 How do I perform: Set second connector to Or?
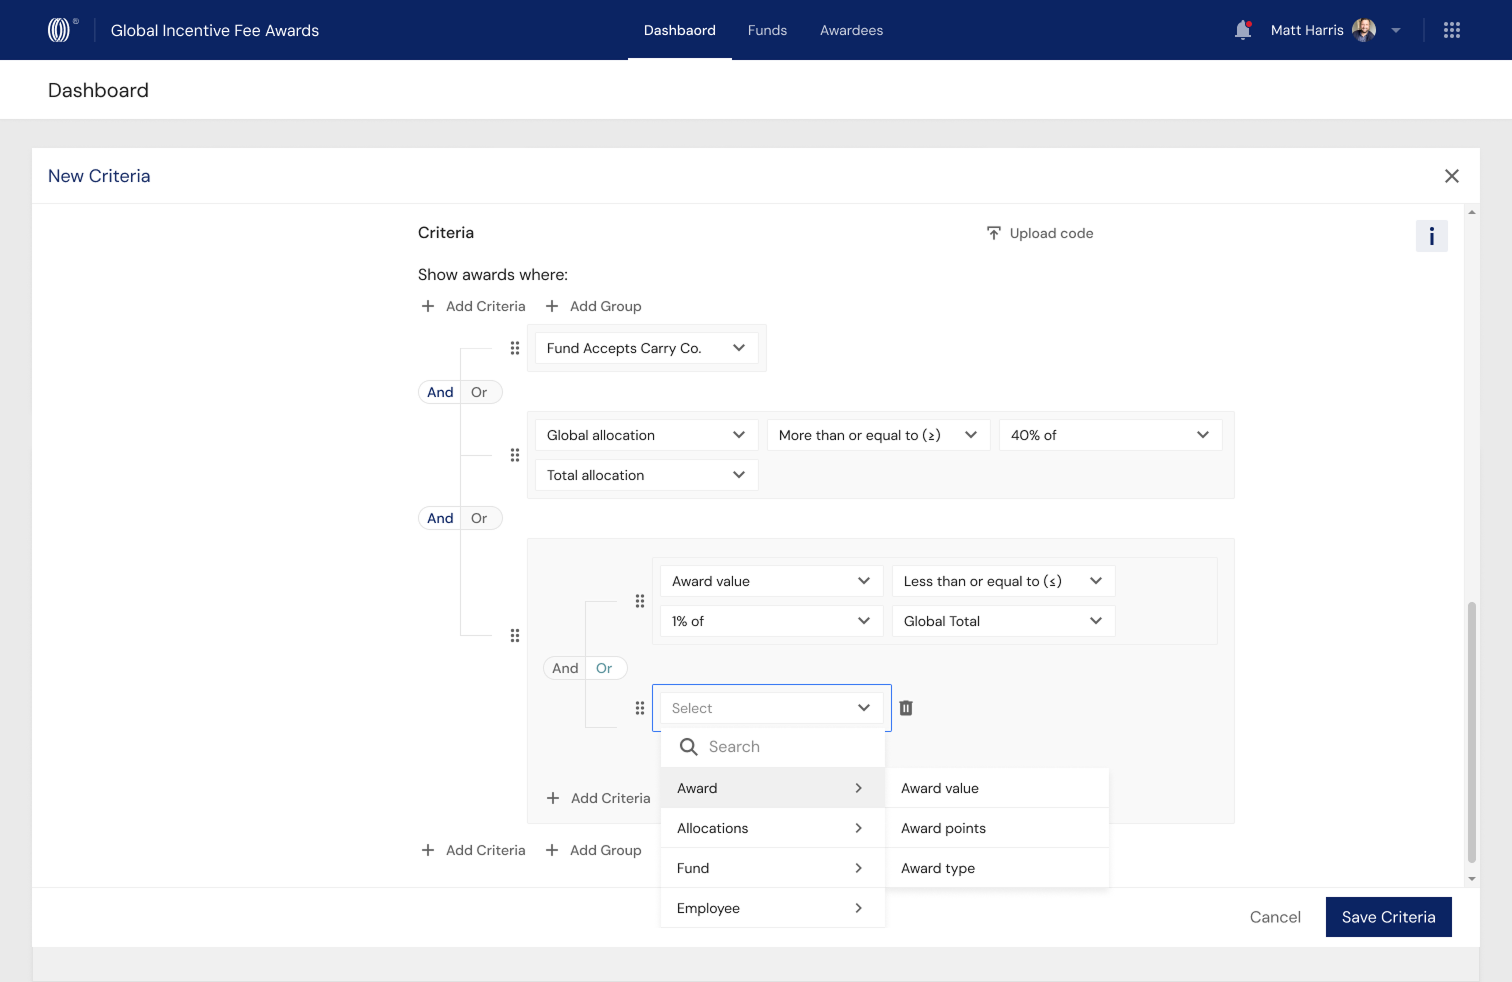(x=480, y=518)
